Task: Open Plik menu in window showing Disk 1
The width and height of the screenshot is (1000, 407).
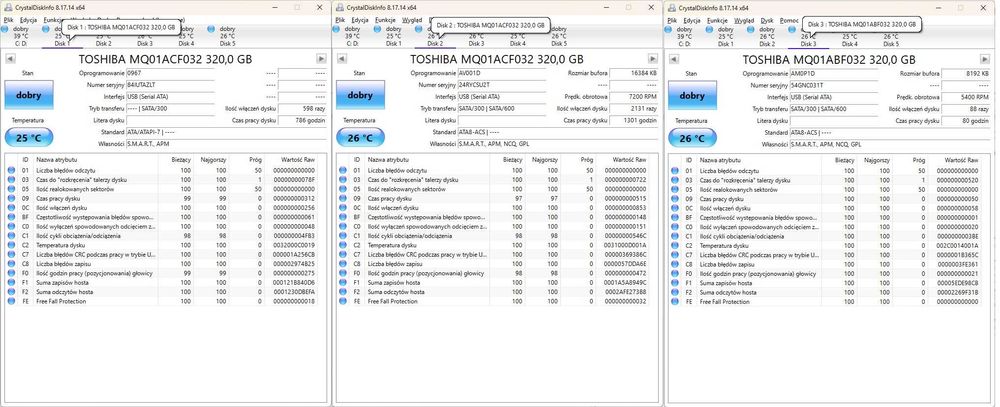Action: click(8, 20)
